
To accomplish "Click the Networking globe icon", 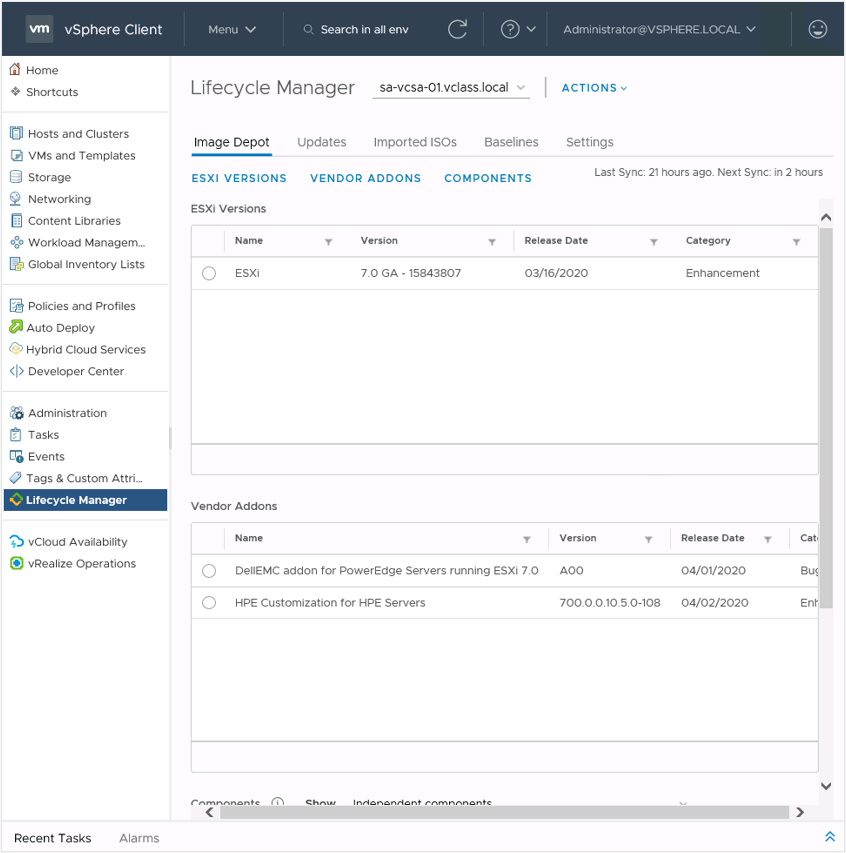I will click(16, 199).
